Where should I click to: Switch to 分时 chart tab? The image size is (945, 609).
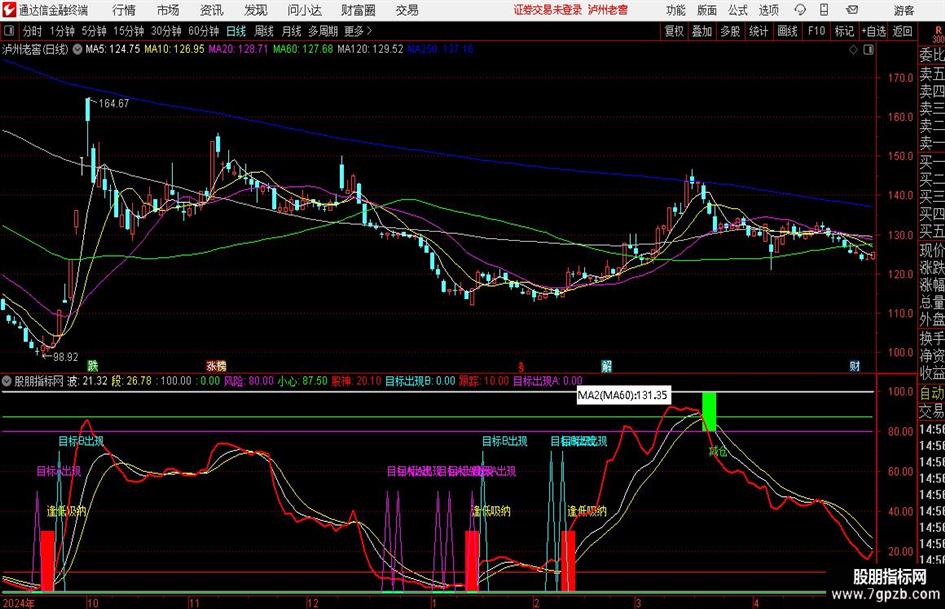click(33, 31)
